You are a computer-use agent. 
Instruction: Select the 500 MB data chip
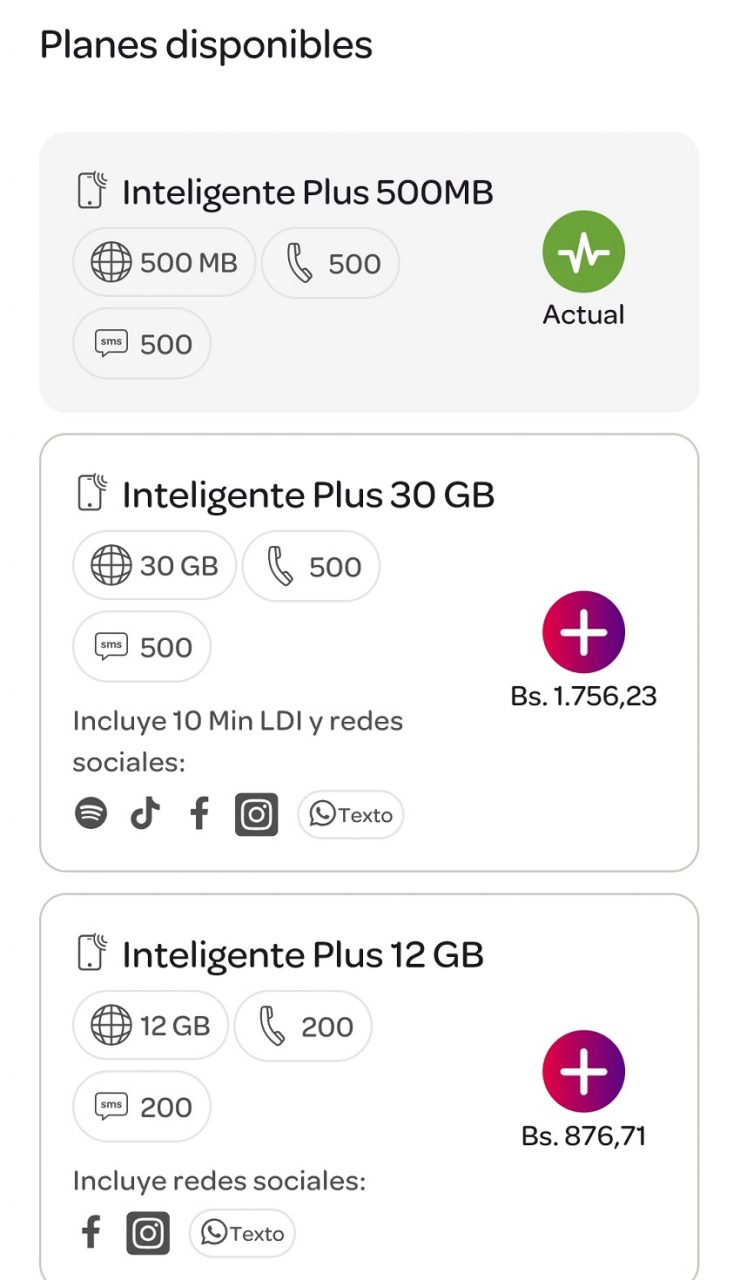point(164,263)
